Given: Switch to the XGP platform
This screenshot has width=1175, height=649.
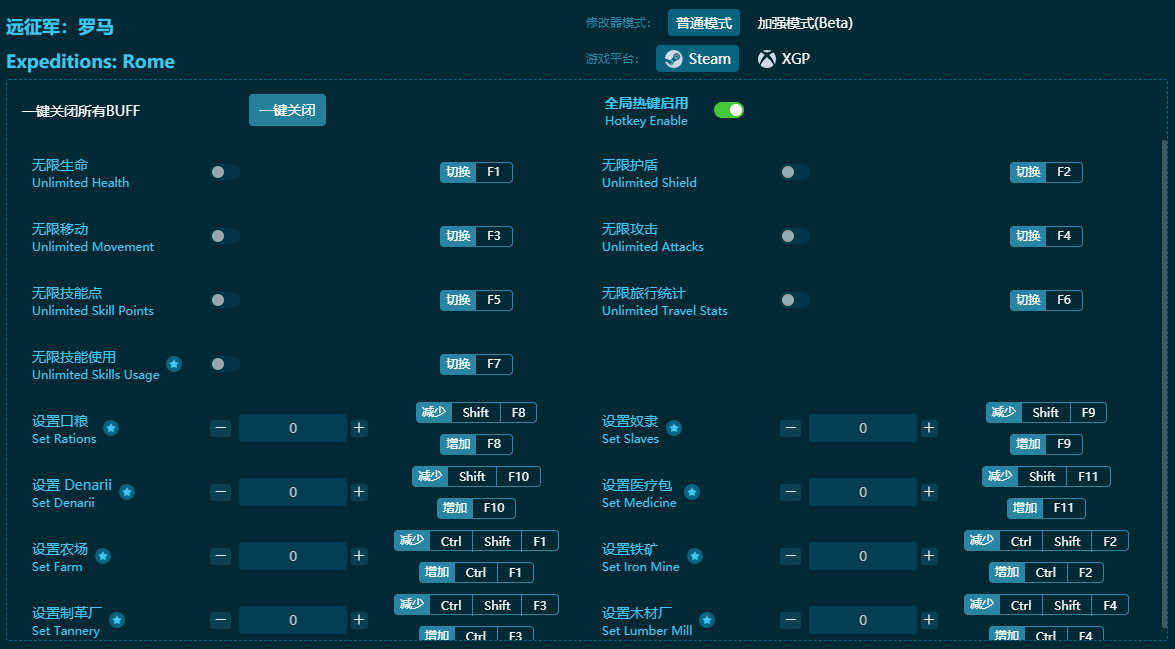Looking at the screenshot, I should pyautogui.click(x=784, y=59).
